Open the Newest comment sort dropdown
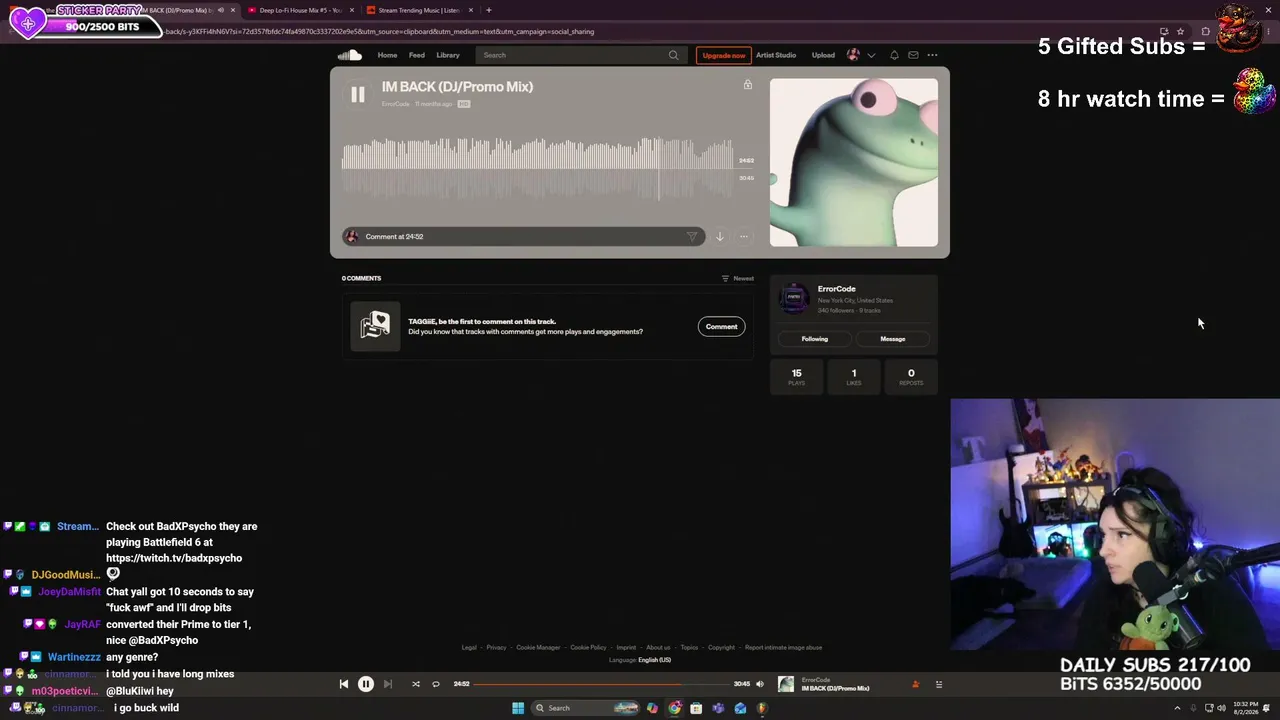The width and height of the screenshot is (1280, 720). tap(738, 278)
